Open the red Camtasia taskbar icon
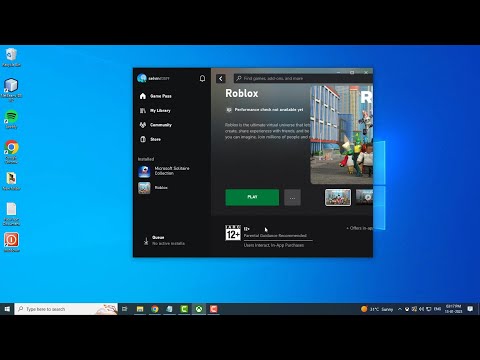Viewport: 480px width, 360px height. pyautogui.click(x=214, y=309)
